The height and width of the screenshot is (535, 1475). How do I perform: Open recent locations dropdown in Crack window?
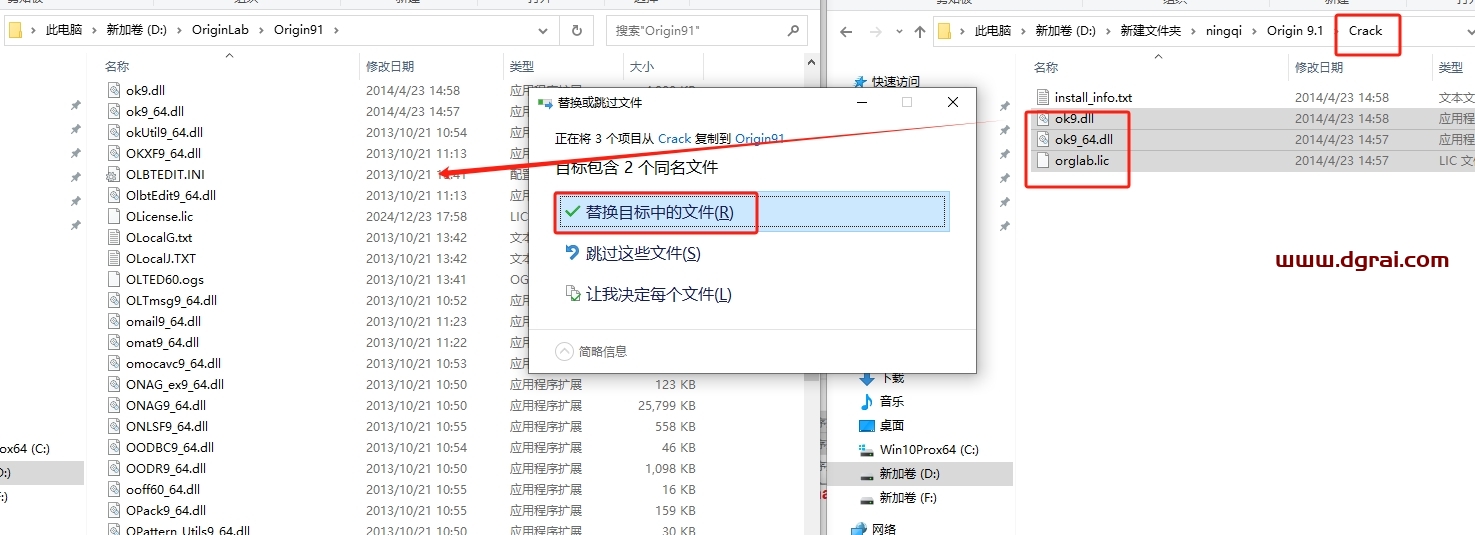900,32
